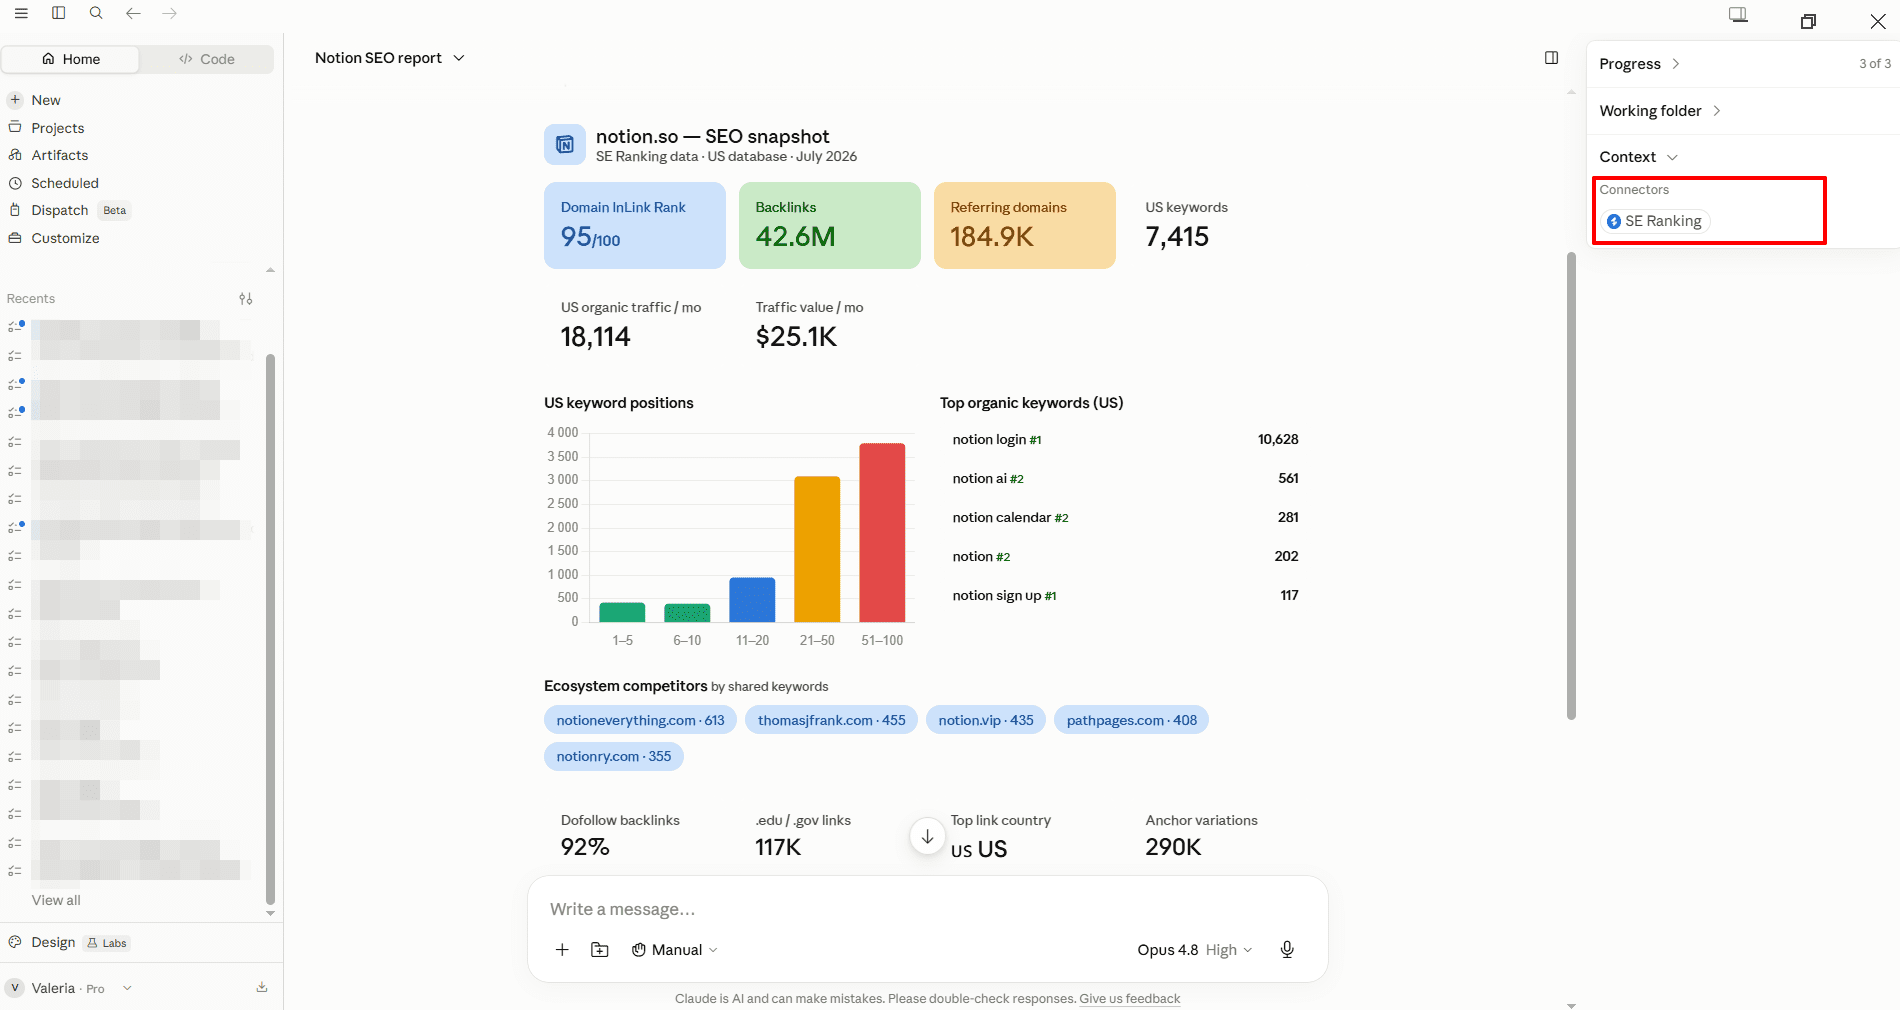Screen dimensions: 1900x1010
Task: Focus the Write a message input
Action: pos(926,909)
